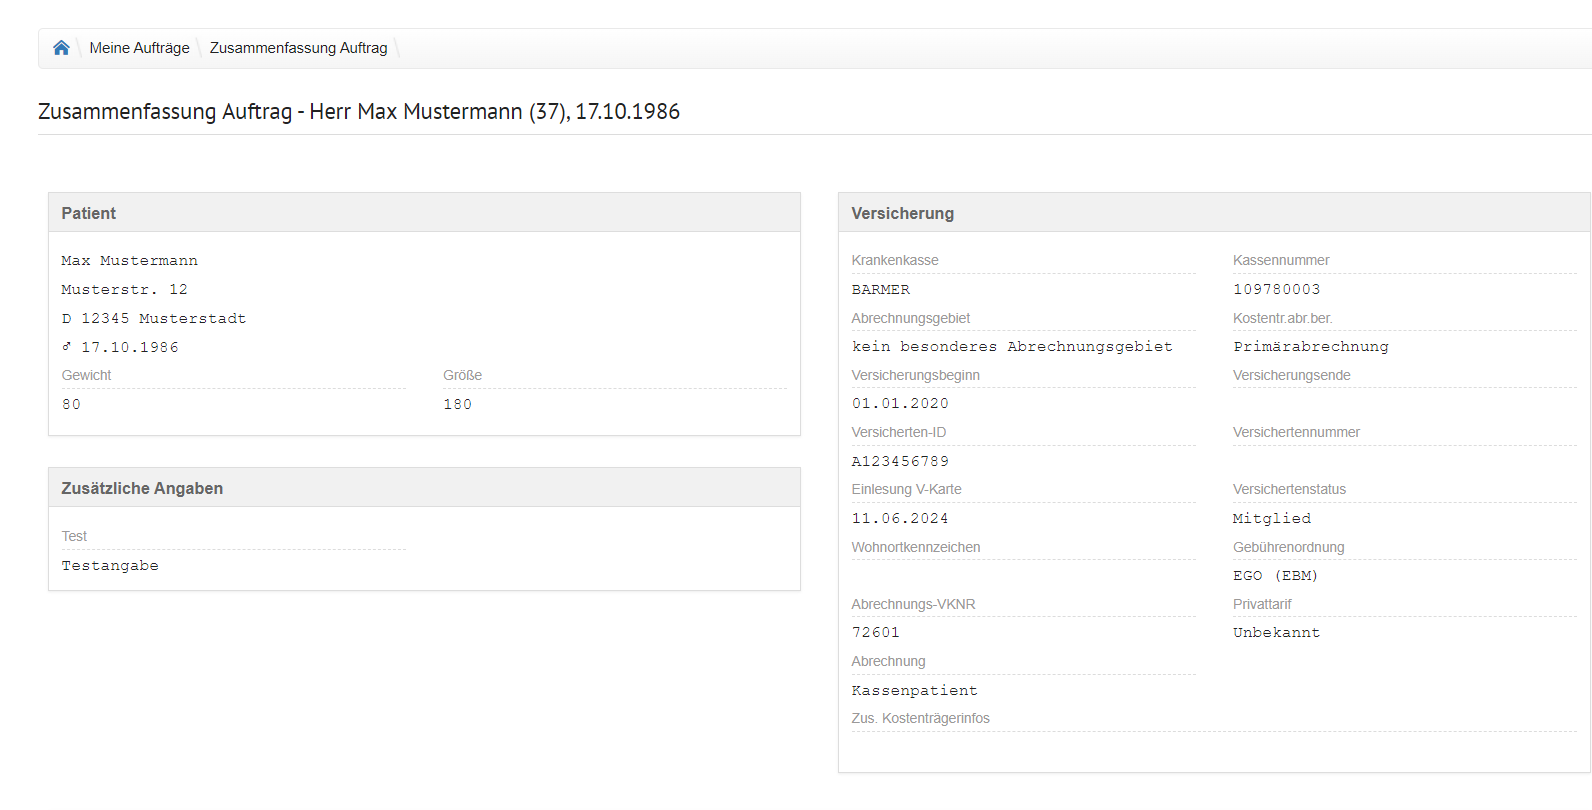This screenshot has height=810, width=1592.
Task: Click the Größe value 180
Action: tap(457, 405)
